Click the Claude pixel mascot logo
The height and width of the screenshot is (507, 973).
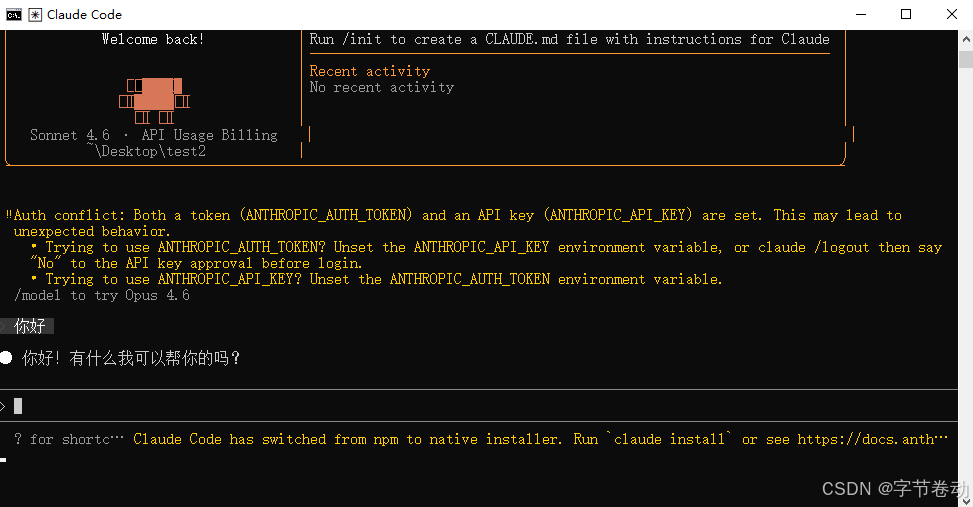click(x=155, y=101)
